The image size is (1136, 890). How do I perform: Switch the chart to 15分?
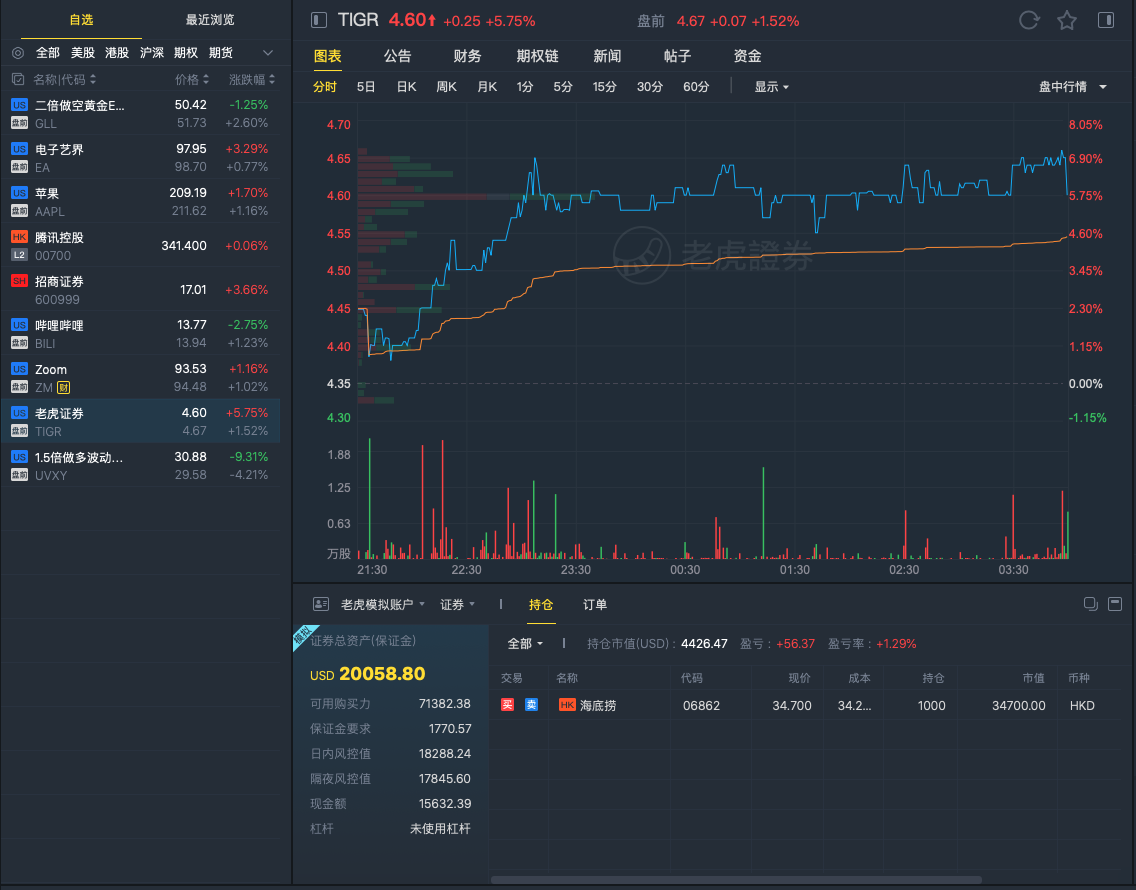[x=604, y=87]
